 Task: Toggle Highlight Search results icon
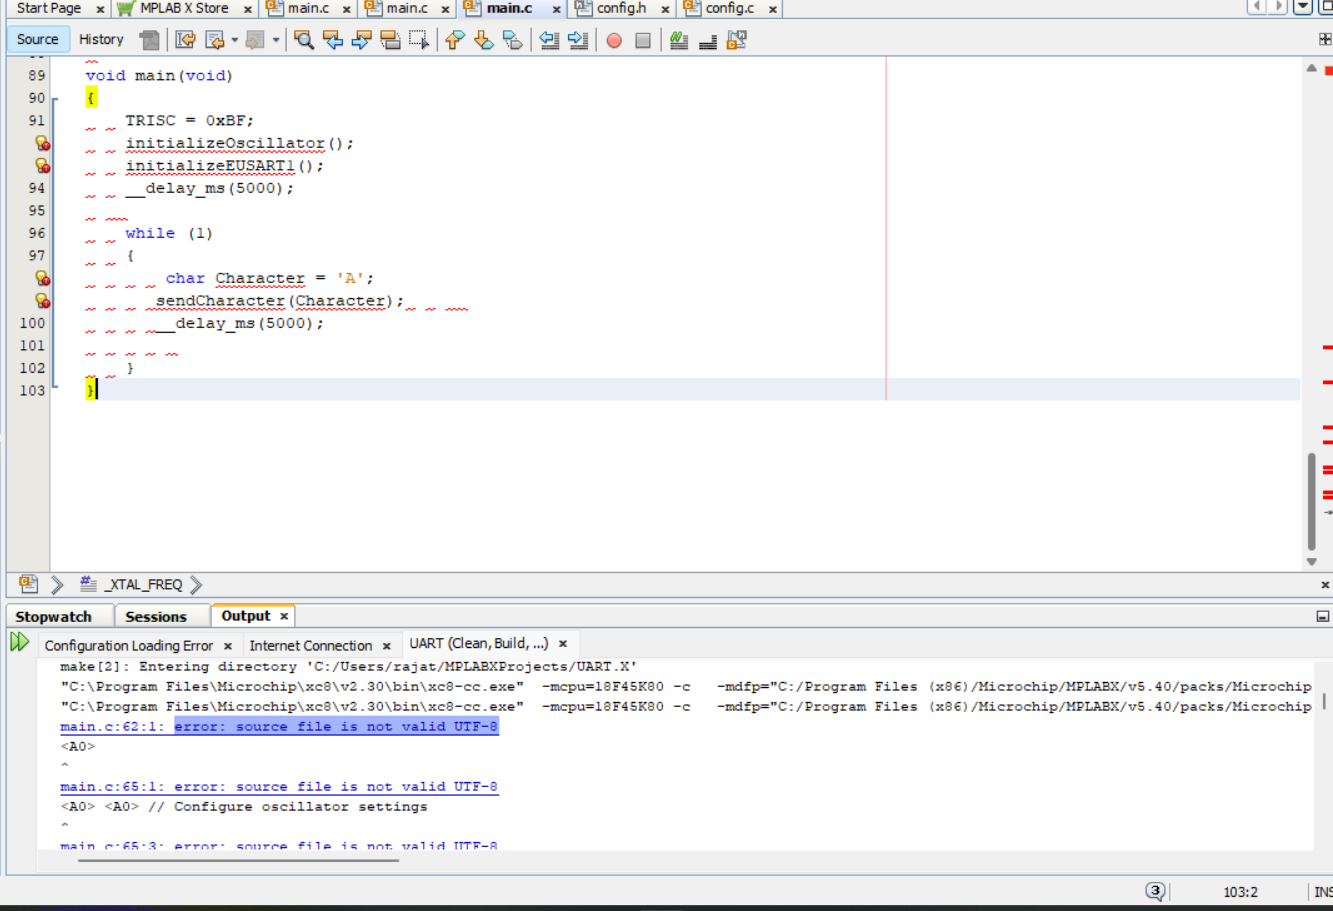[391, 40]
